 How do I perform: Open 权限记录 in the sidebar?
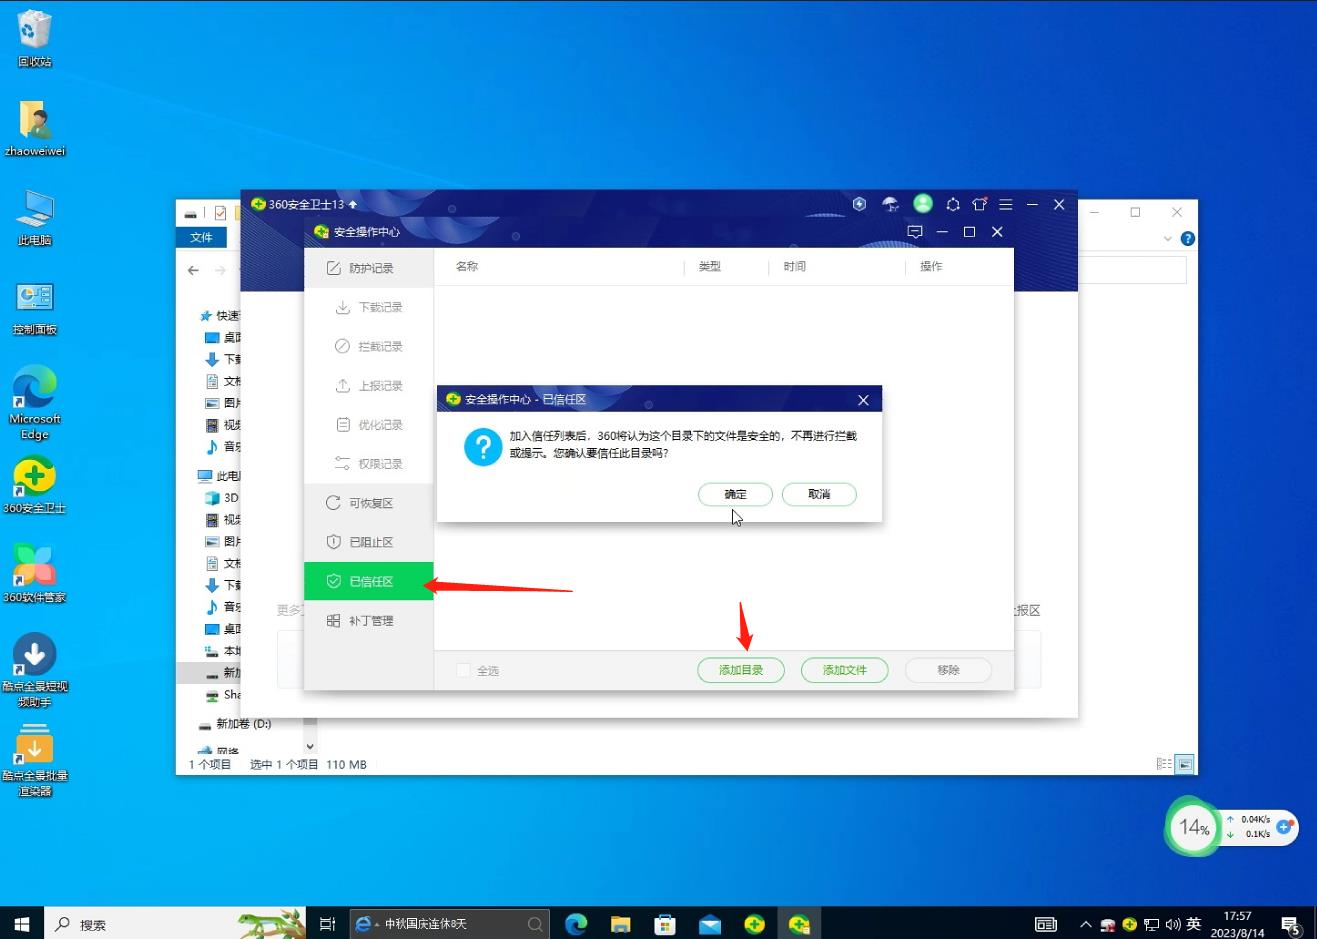pos(369,463)
